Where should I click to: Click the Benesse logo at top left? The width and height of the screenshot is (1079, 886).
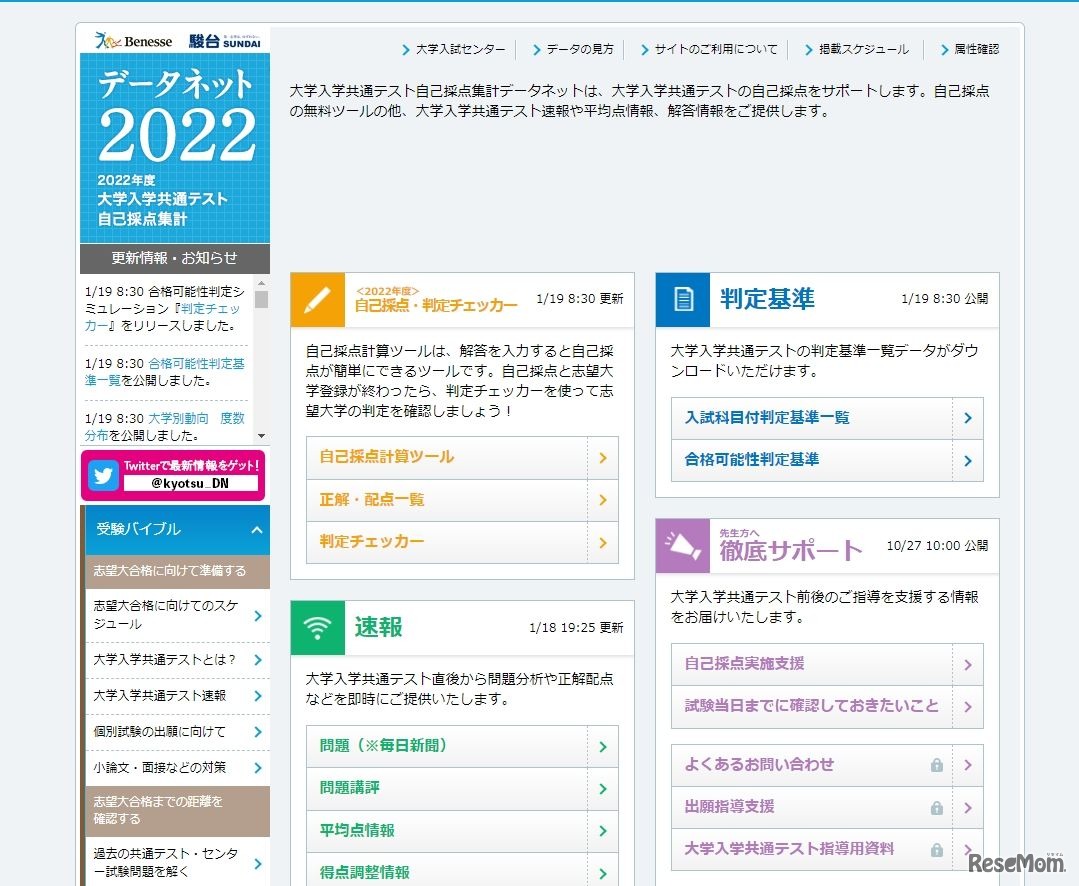pos(134,41)
